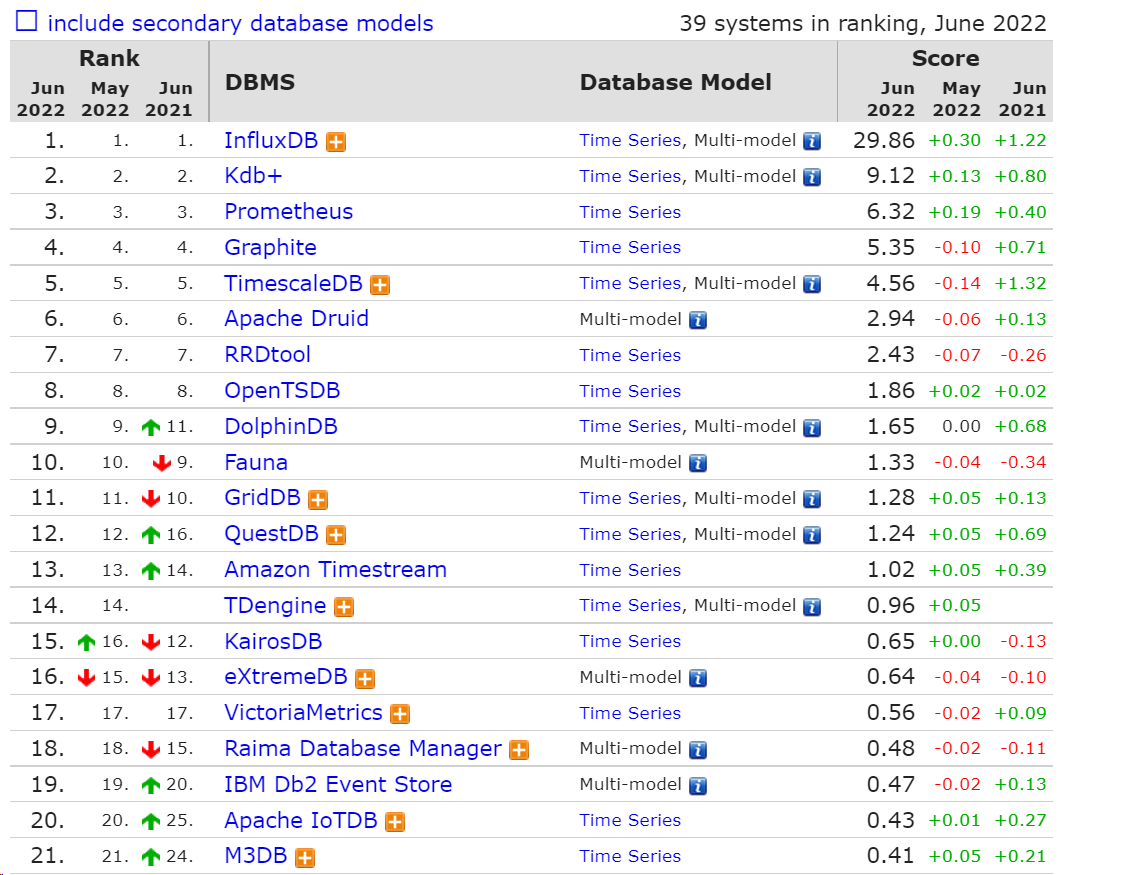
Task: Click the orange plus icon beside VictoriaMetrics
Action: (x=400, y=714)
